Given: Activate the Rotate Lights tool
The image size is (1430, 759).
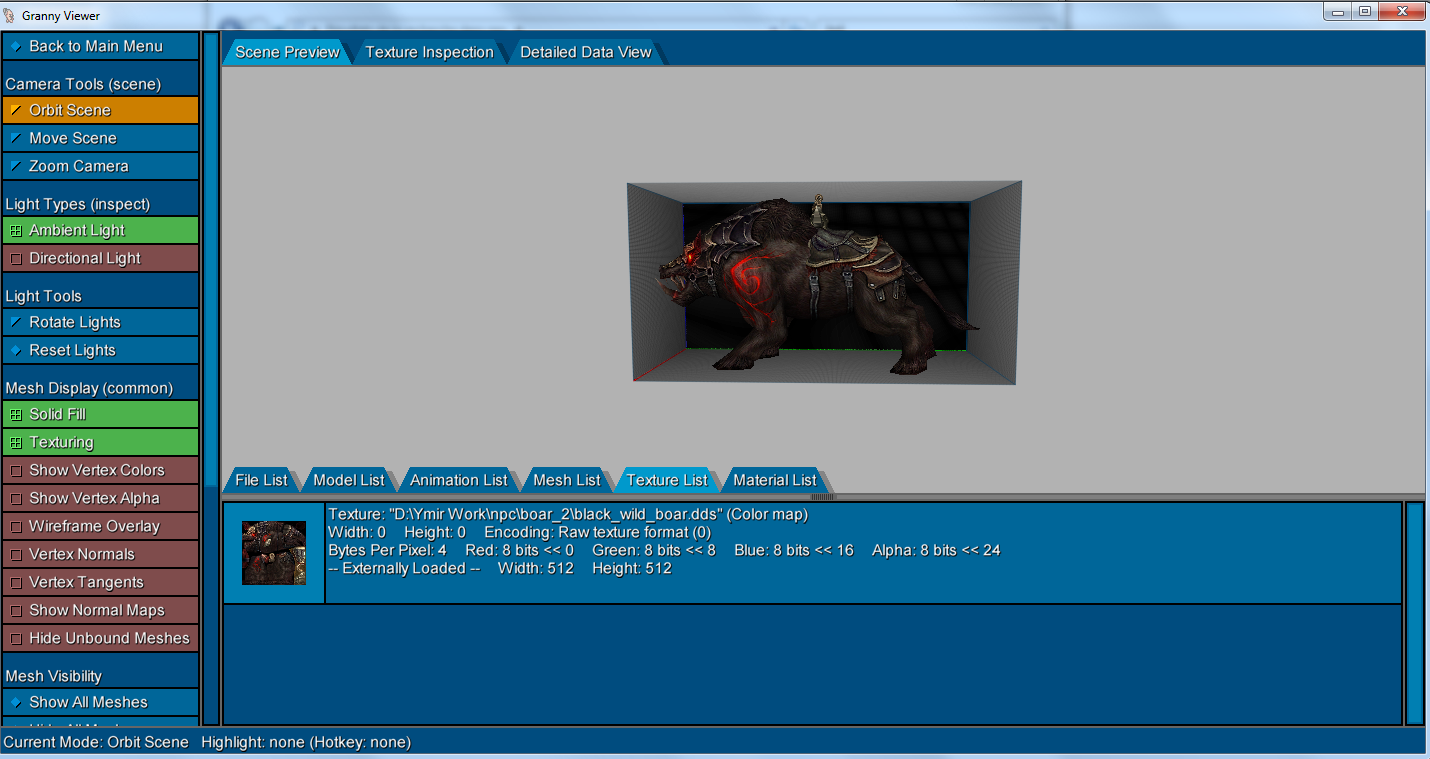Looking at the screenshot, I should (100, 322).
